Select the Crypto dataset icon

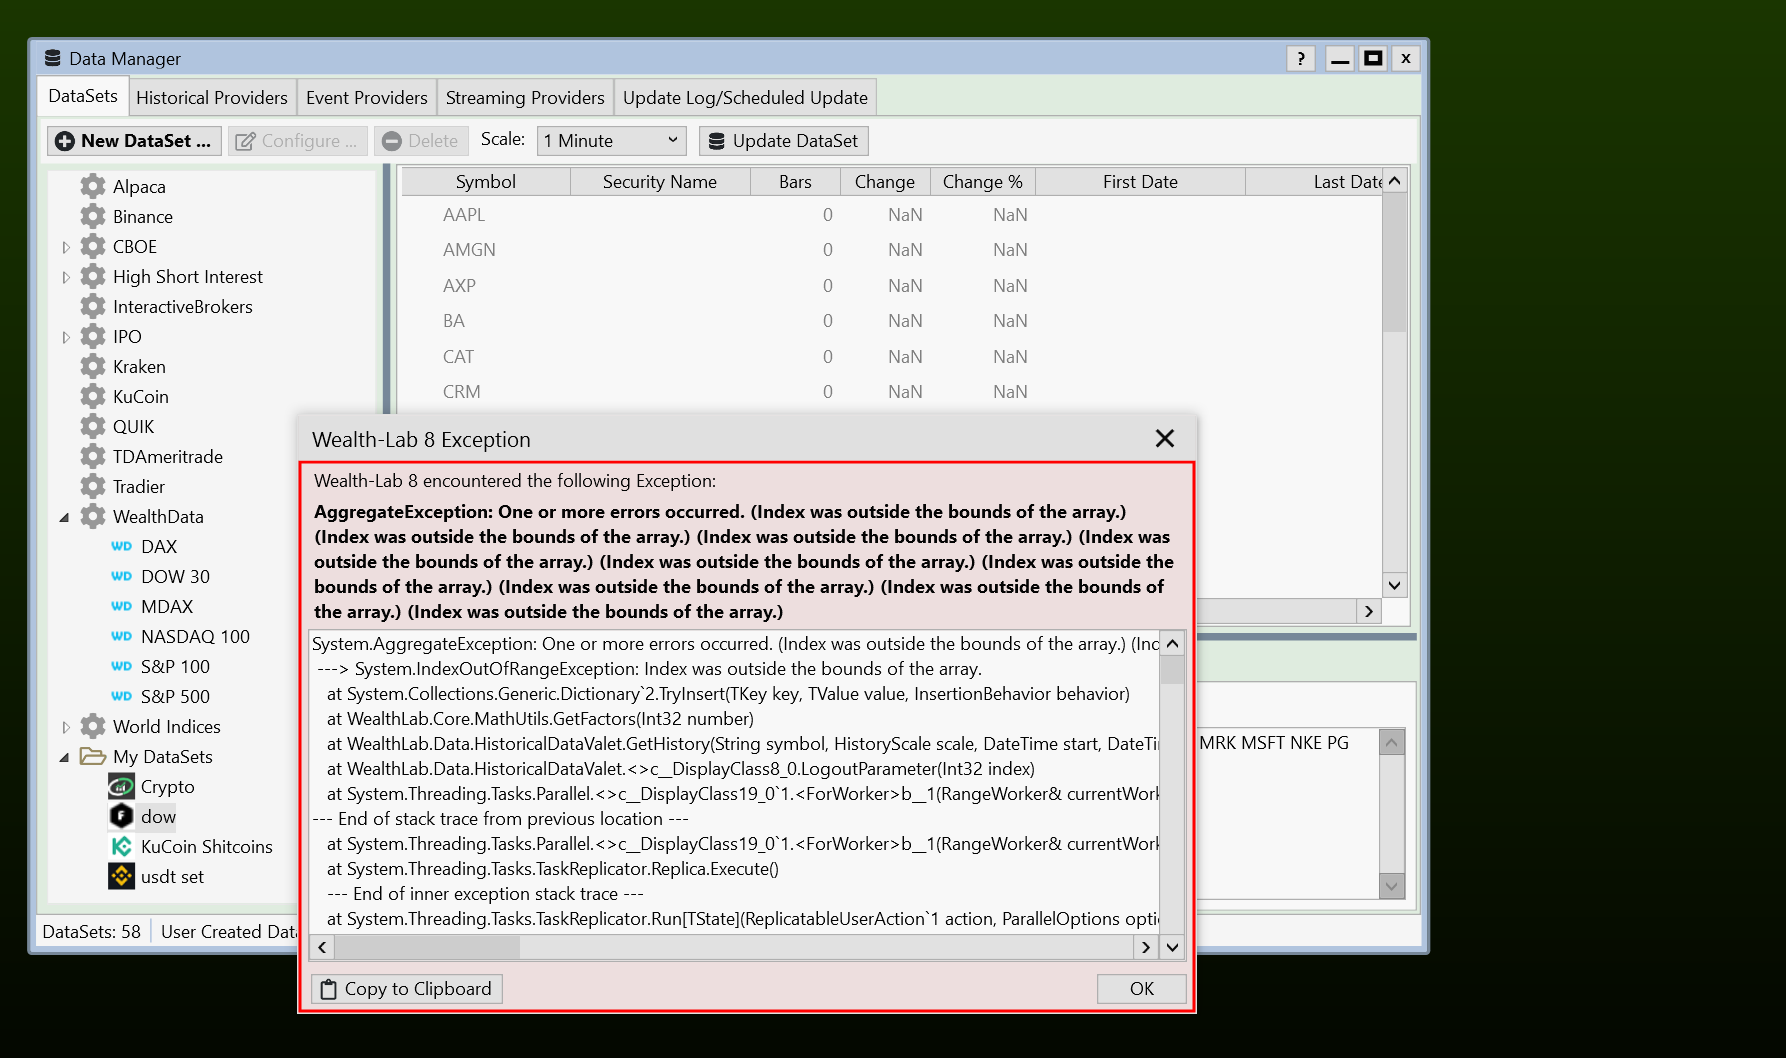point(121,787)
